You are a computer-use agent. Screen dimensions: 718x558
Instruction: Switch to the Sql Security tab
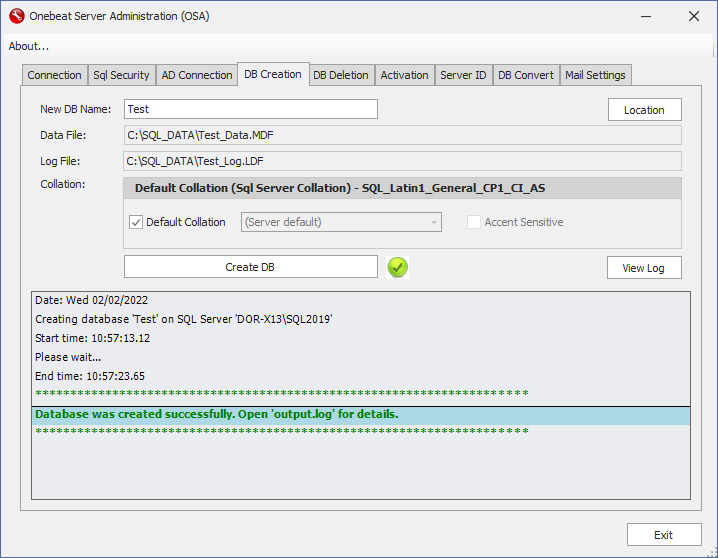tap(121, 75)
